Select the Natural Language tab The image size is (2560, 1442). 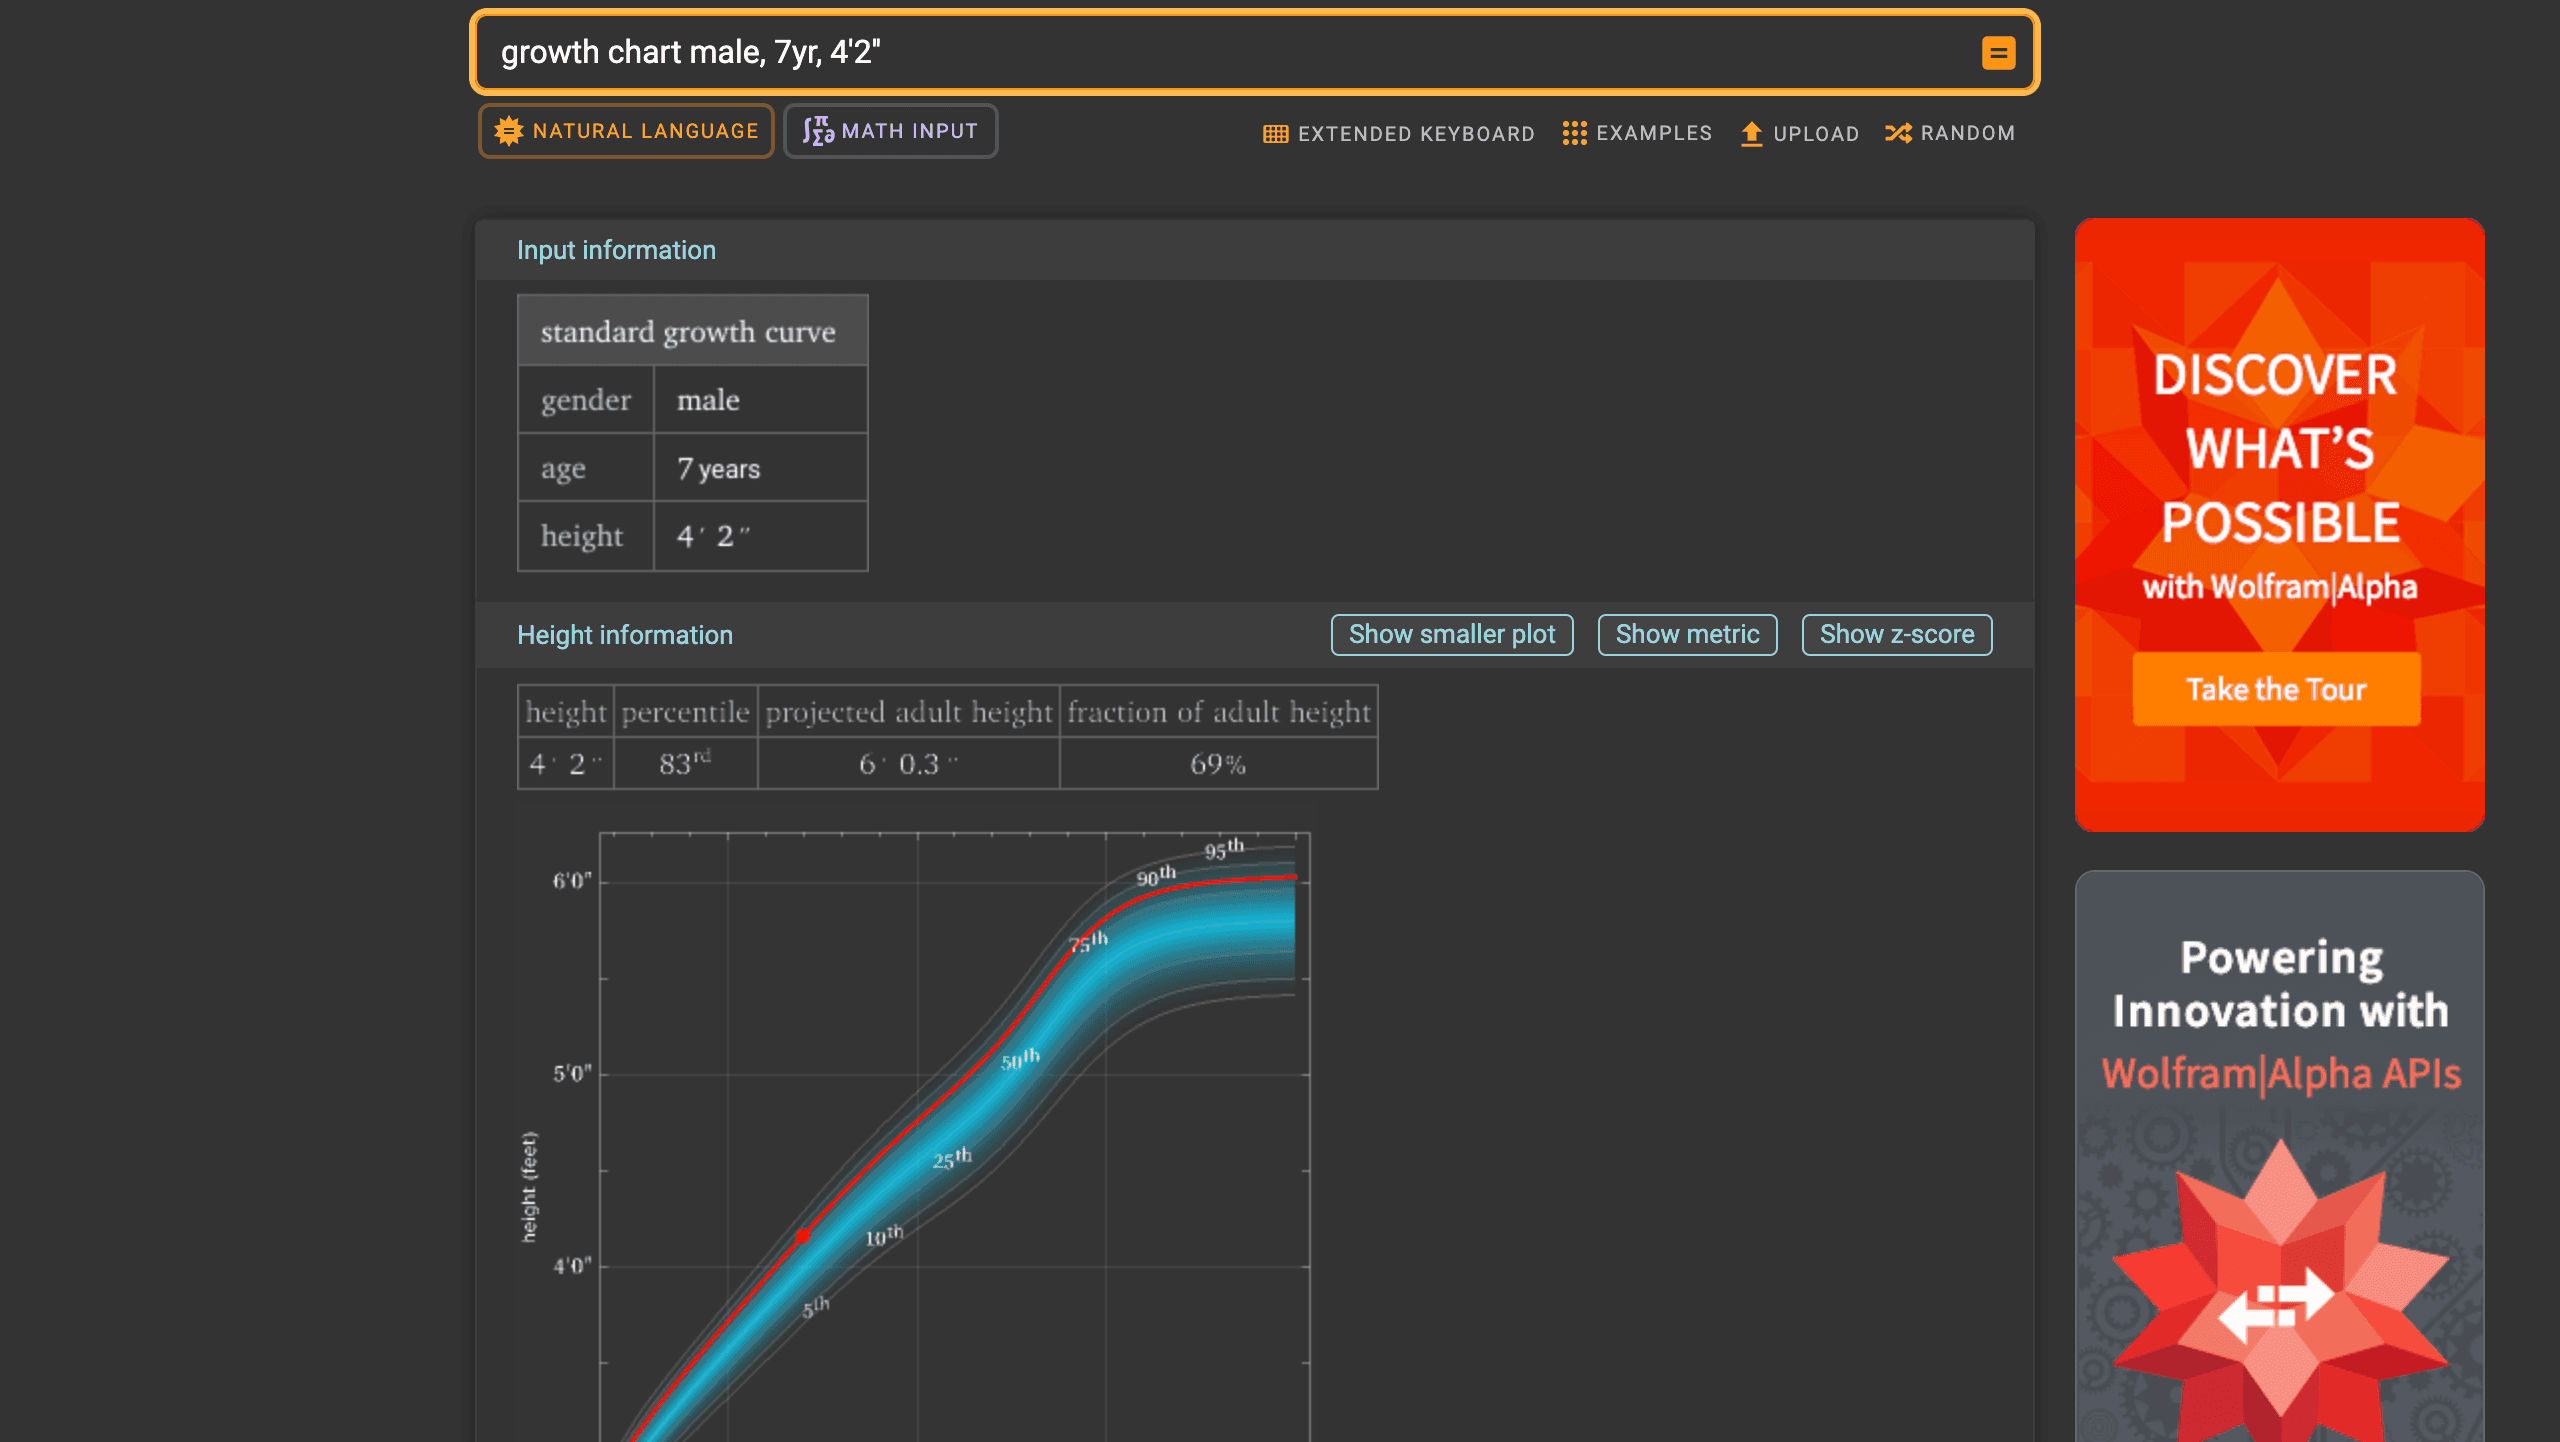(626, 130)
